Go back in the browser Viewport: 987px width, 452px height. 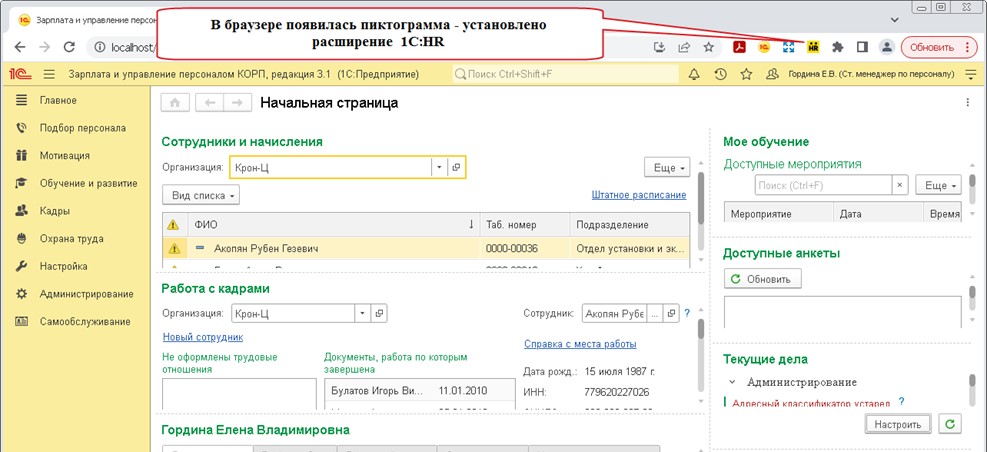[20, 47]
